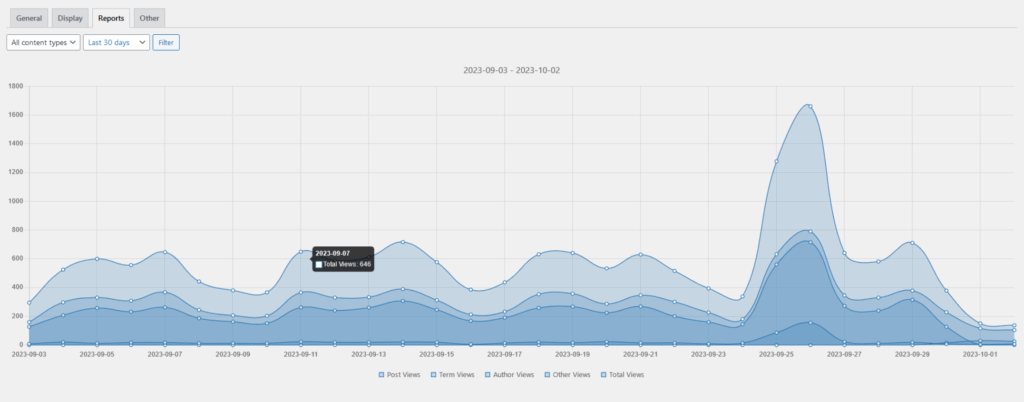Click the Total Views point at 2023-09-29

911,243
